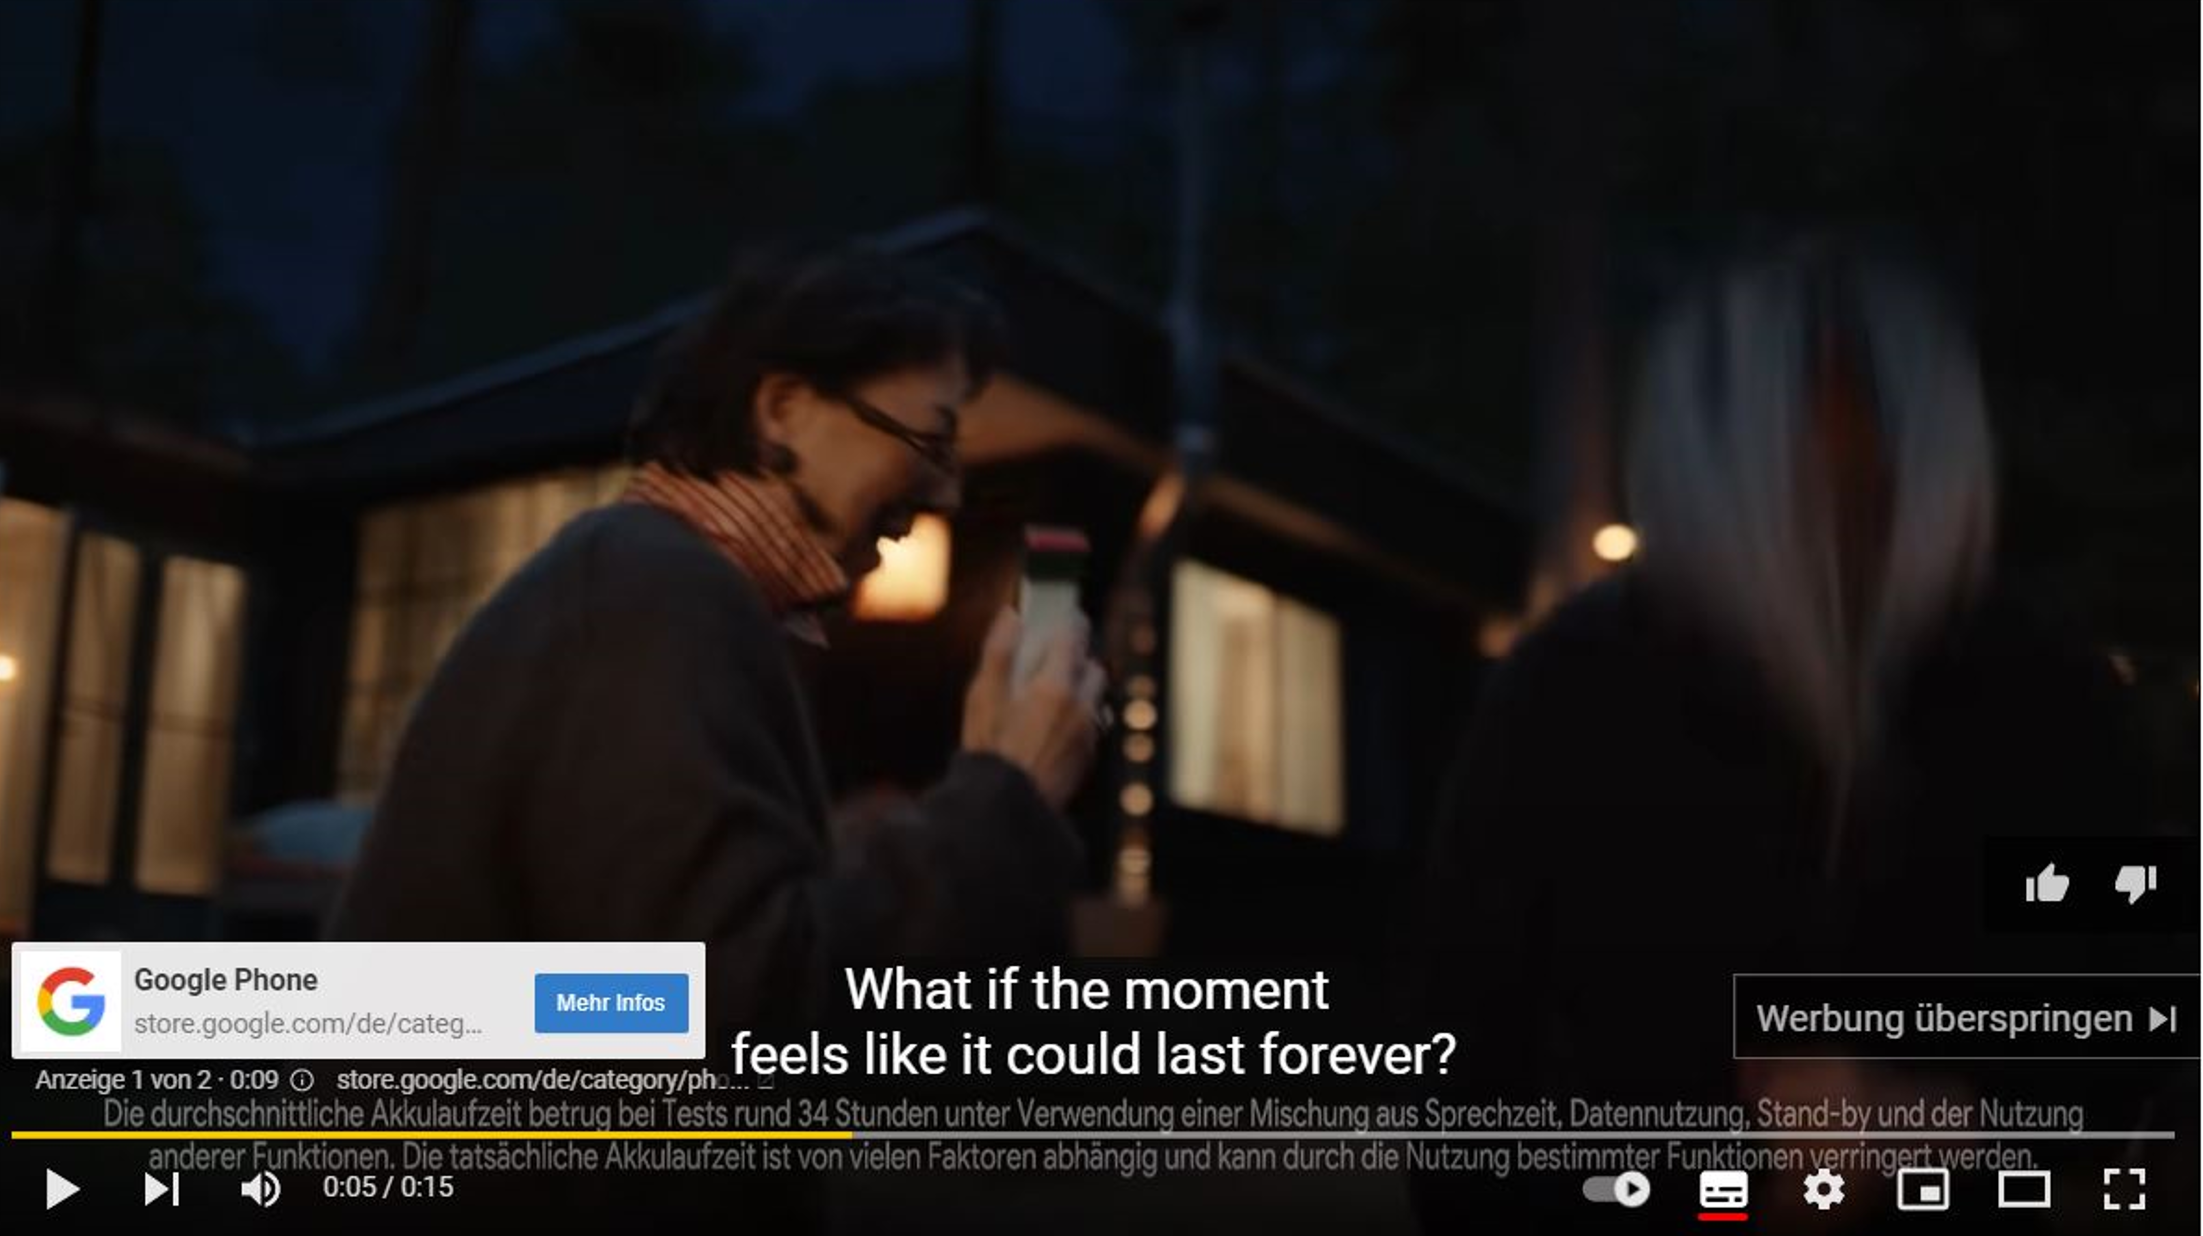The image size is (2203, 1236).
Task: Click the Google logo on the ad card
Action: coord(71,1001)
